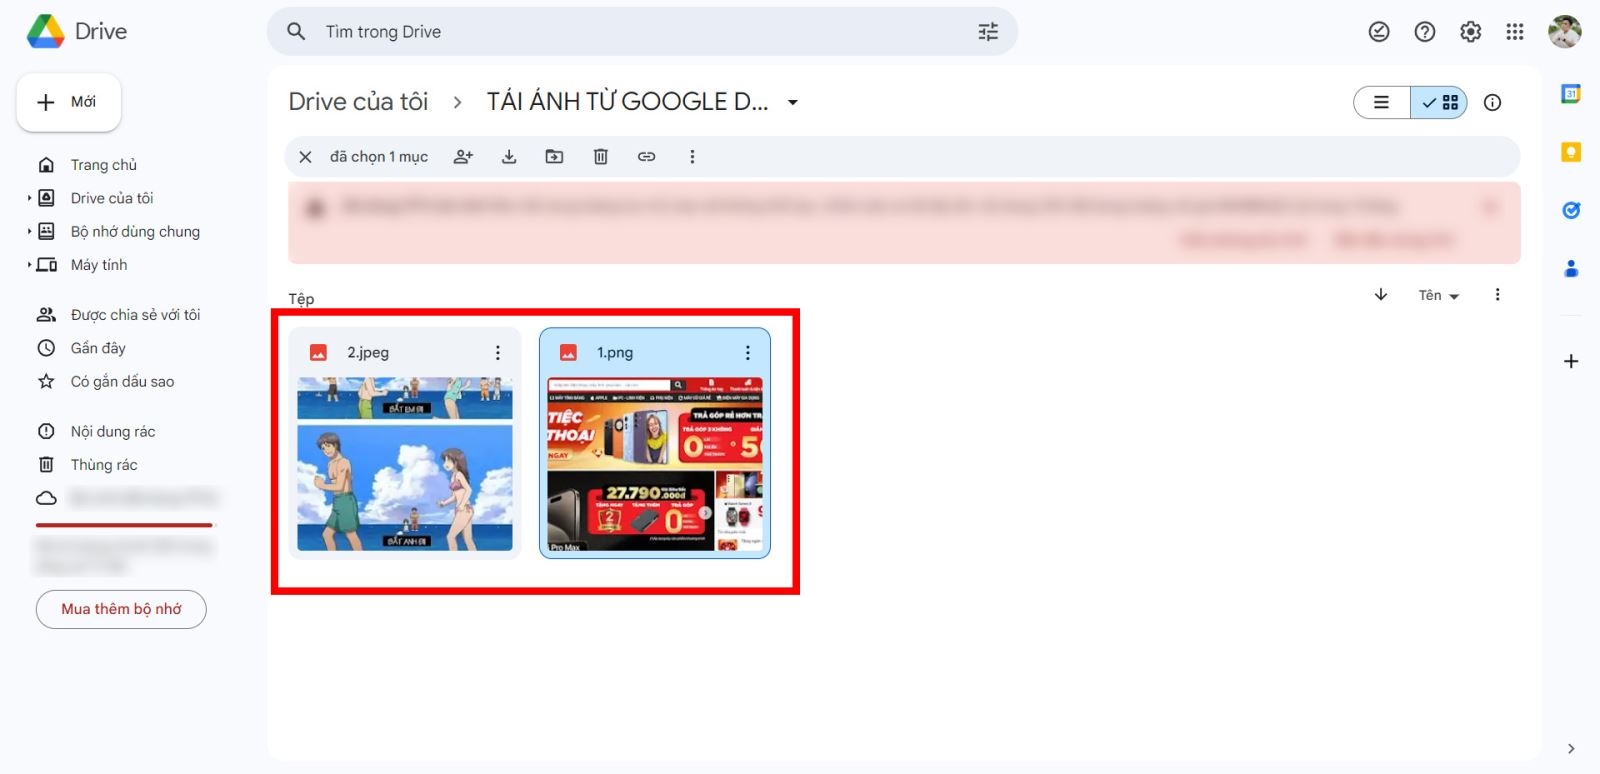Open the Help question mark icon

click(x=1425, y=32)
